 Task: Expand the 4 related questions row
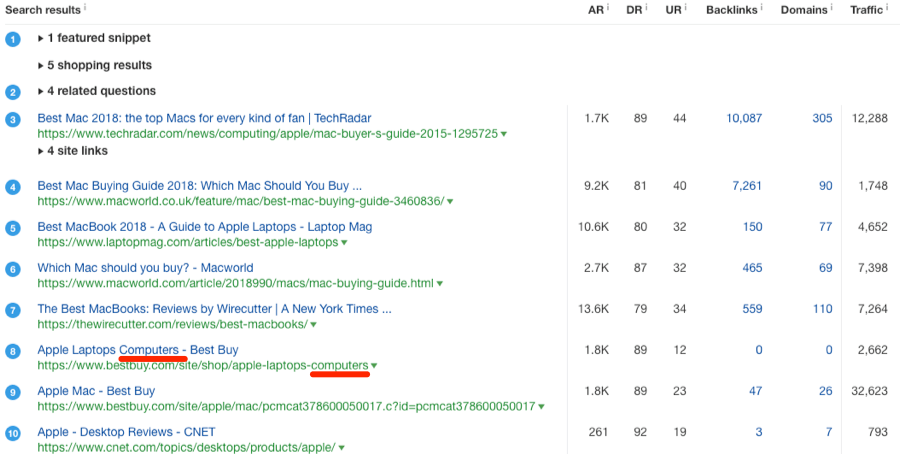click(x=97, y=91)
